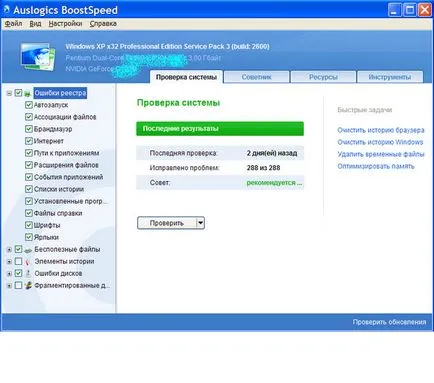Screen dimensions: 434x383
Task: Click the disk errors icon
Action: click(x=28, y=274)
